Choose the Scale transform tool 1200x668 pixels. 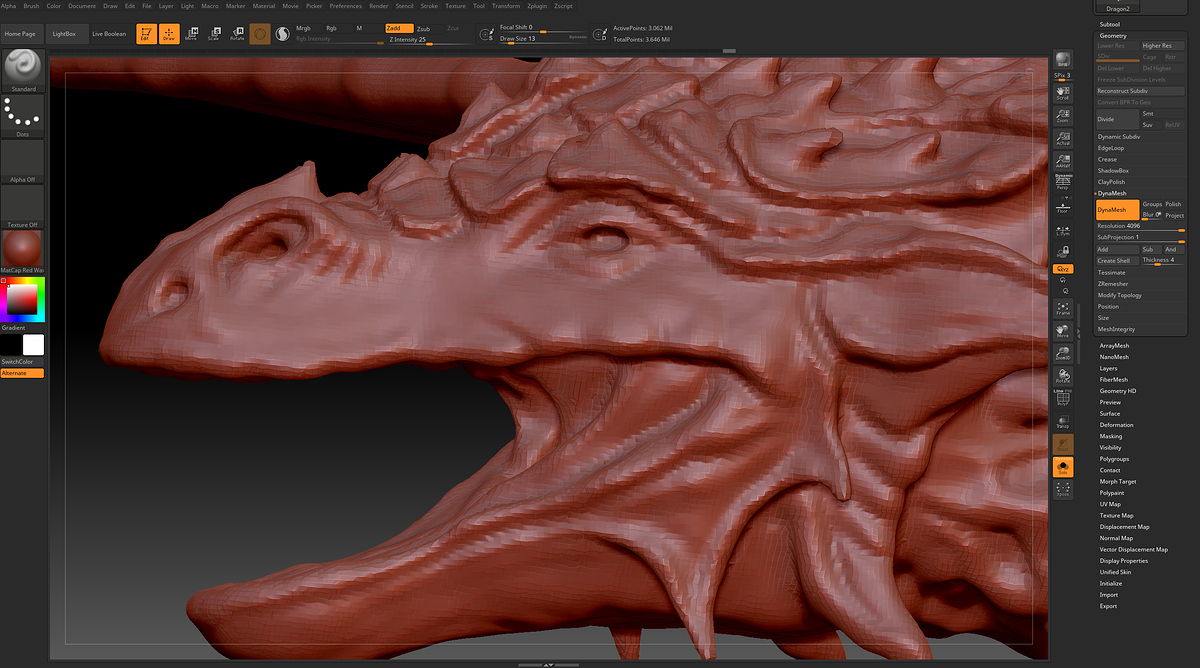click(214, 34)
